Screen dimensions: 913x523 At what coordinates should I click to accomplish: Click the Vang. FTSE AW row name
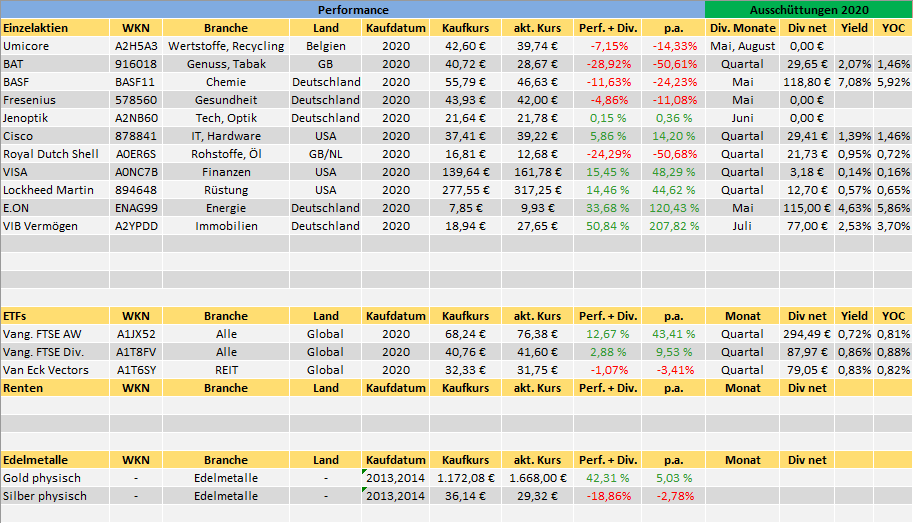pos(55,334)
